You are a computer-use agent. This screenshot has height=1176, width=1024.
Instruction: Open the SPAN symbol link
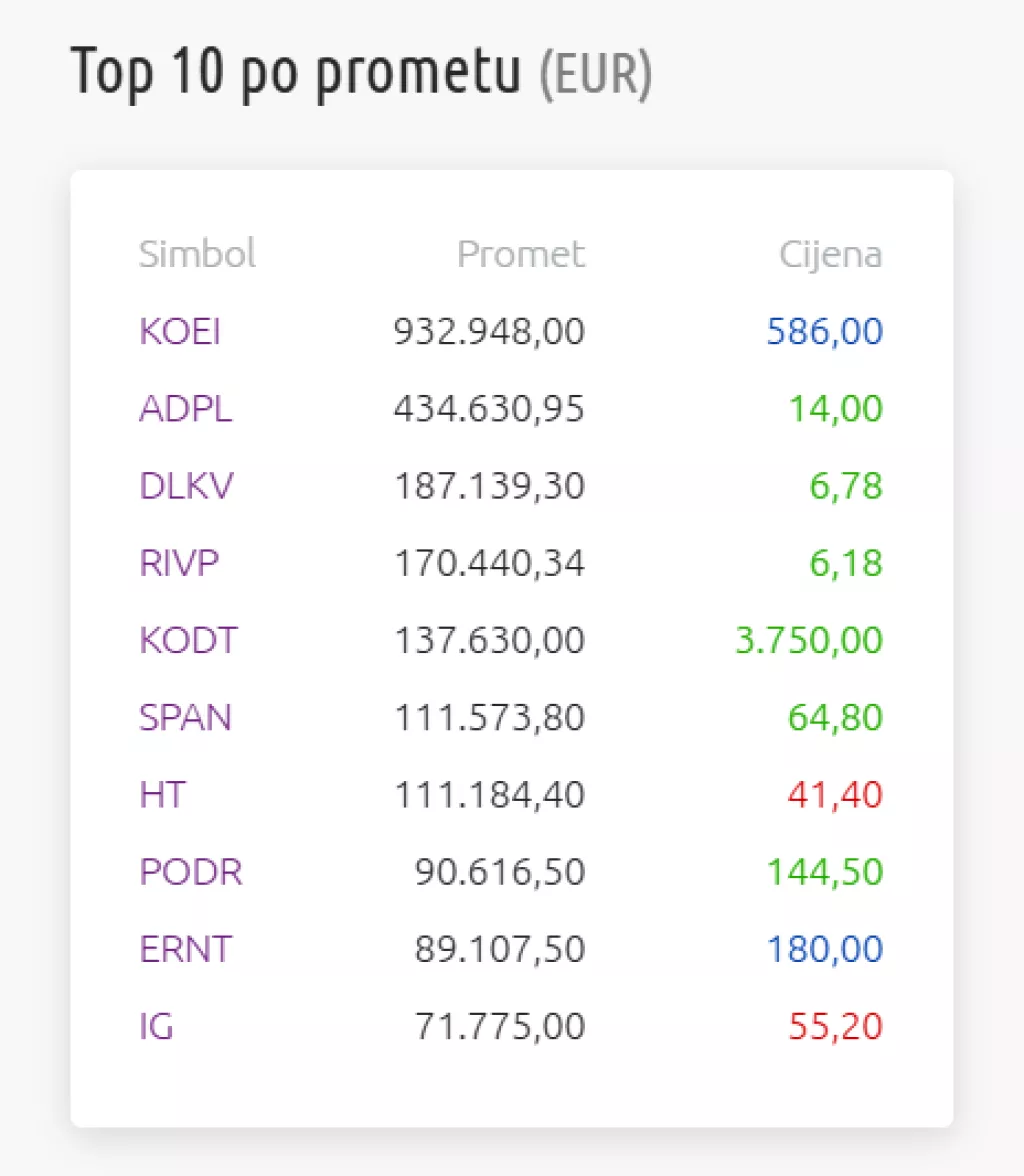click(185, 718)
